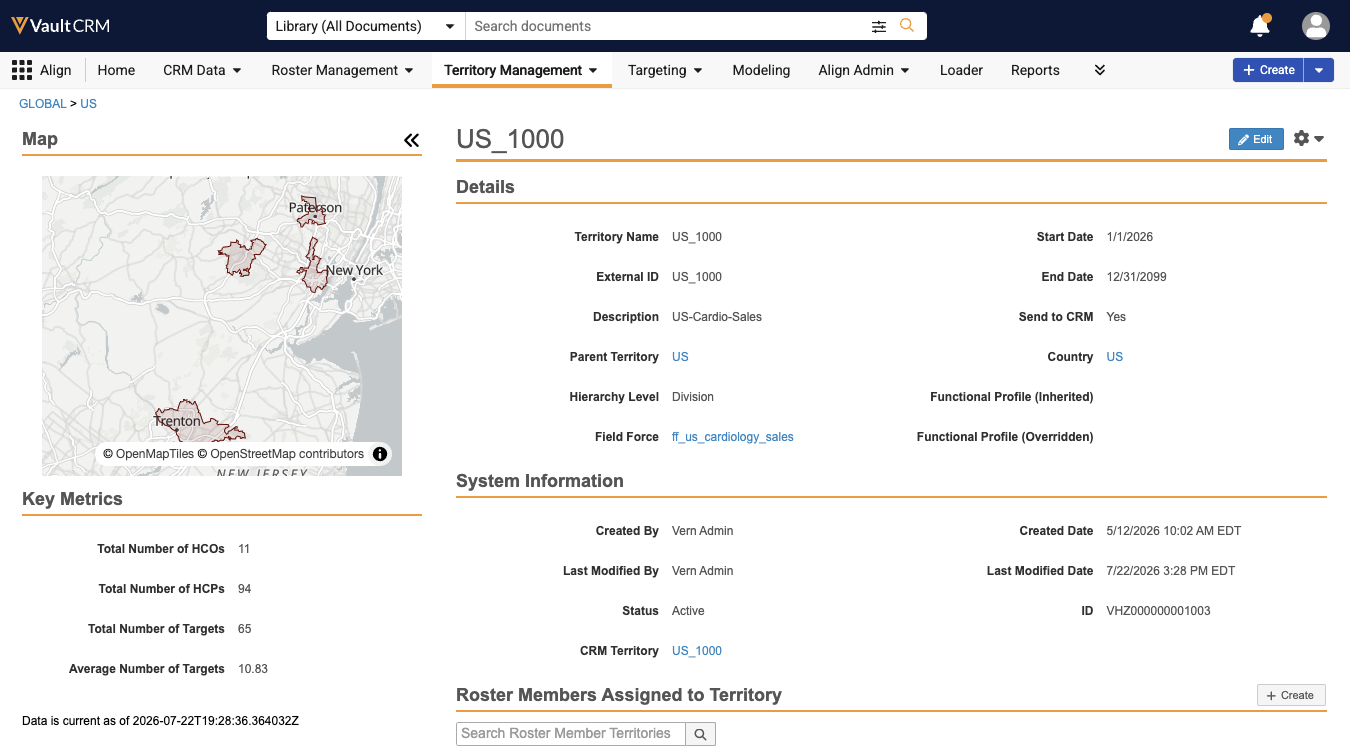This screenshot has height=746, width=1350.
Task: Edit the US_1000 territory
Action: pos(1256,139)
